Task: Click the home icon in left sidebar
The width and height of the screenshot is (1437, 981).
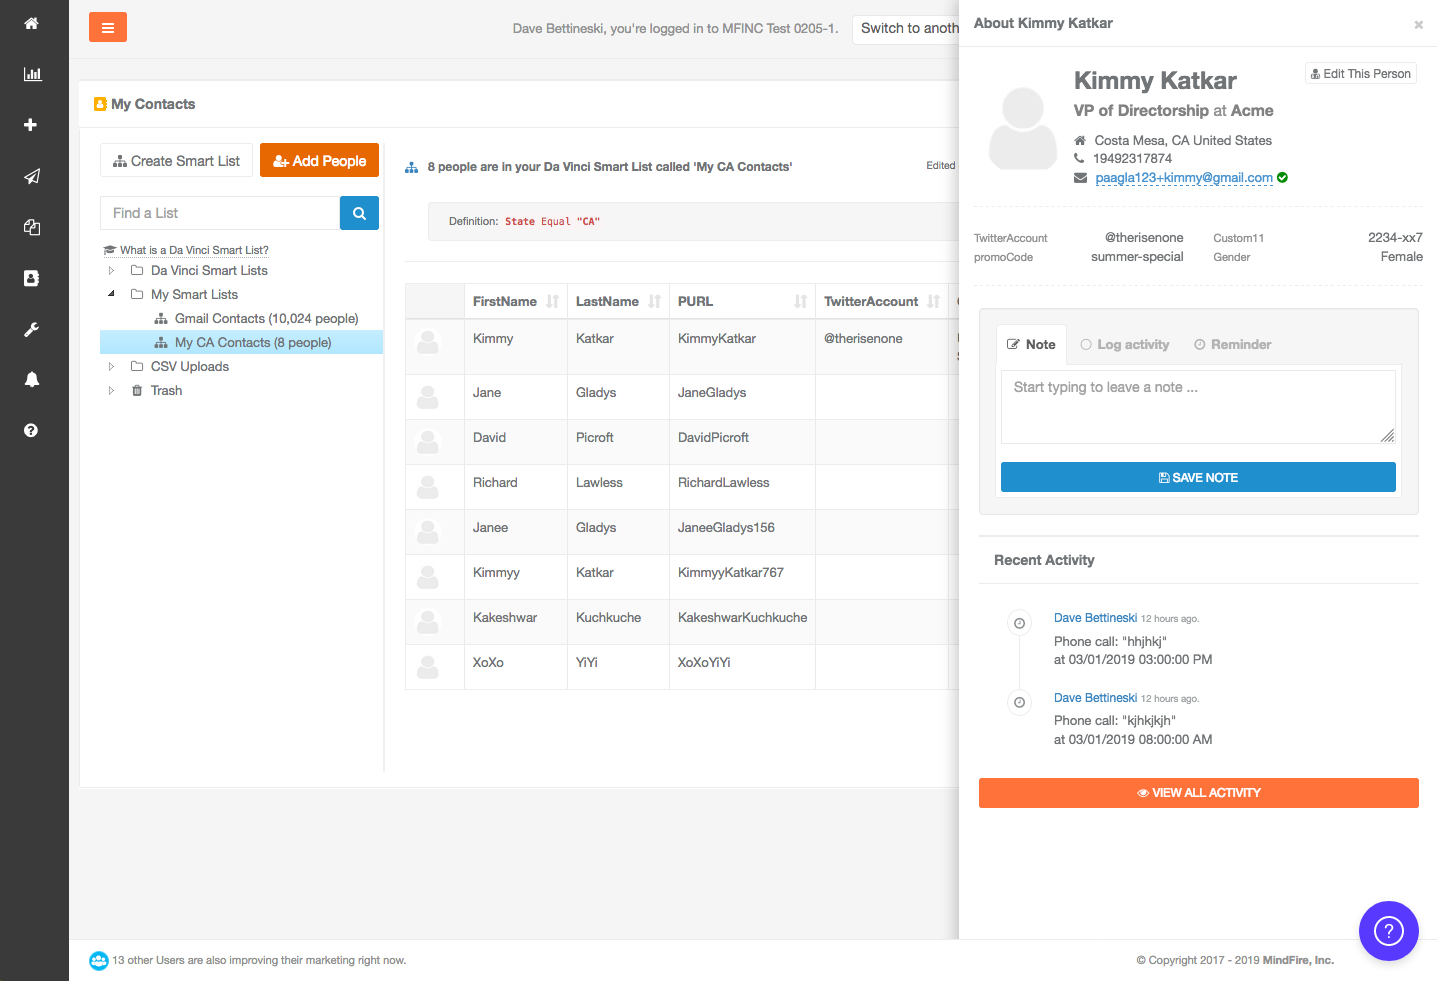Action: [32, 23]
